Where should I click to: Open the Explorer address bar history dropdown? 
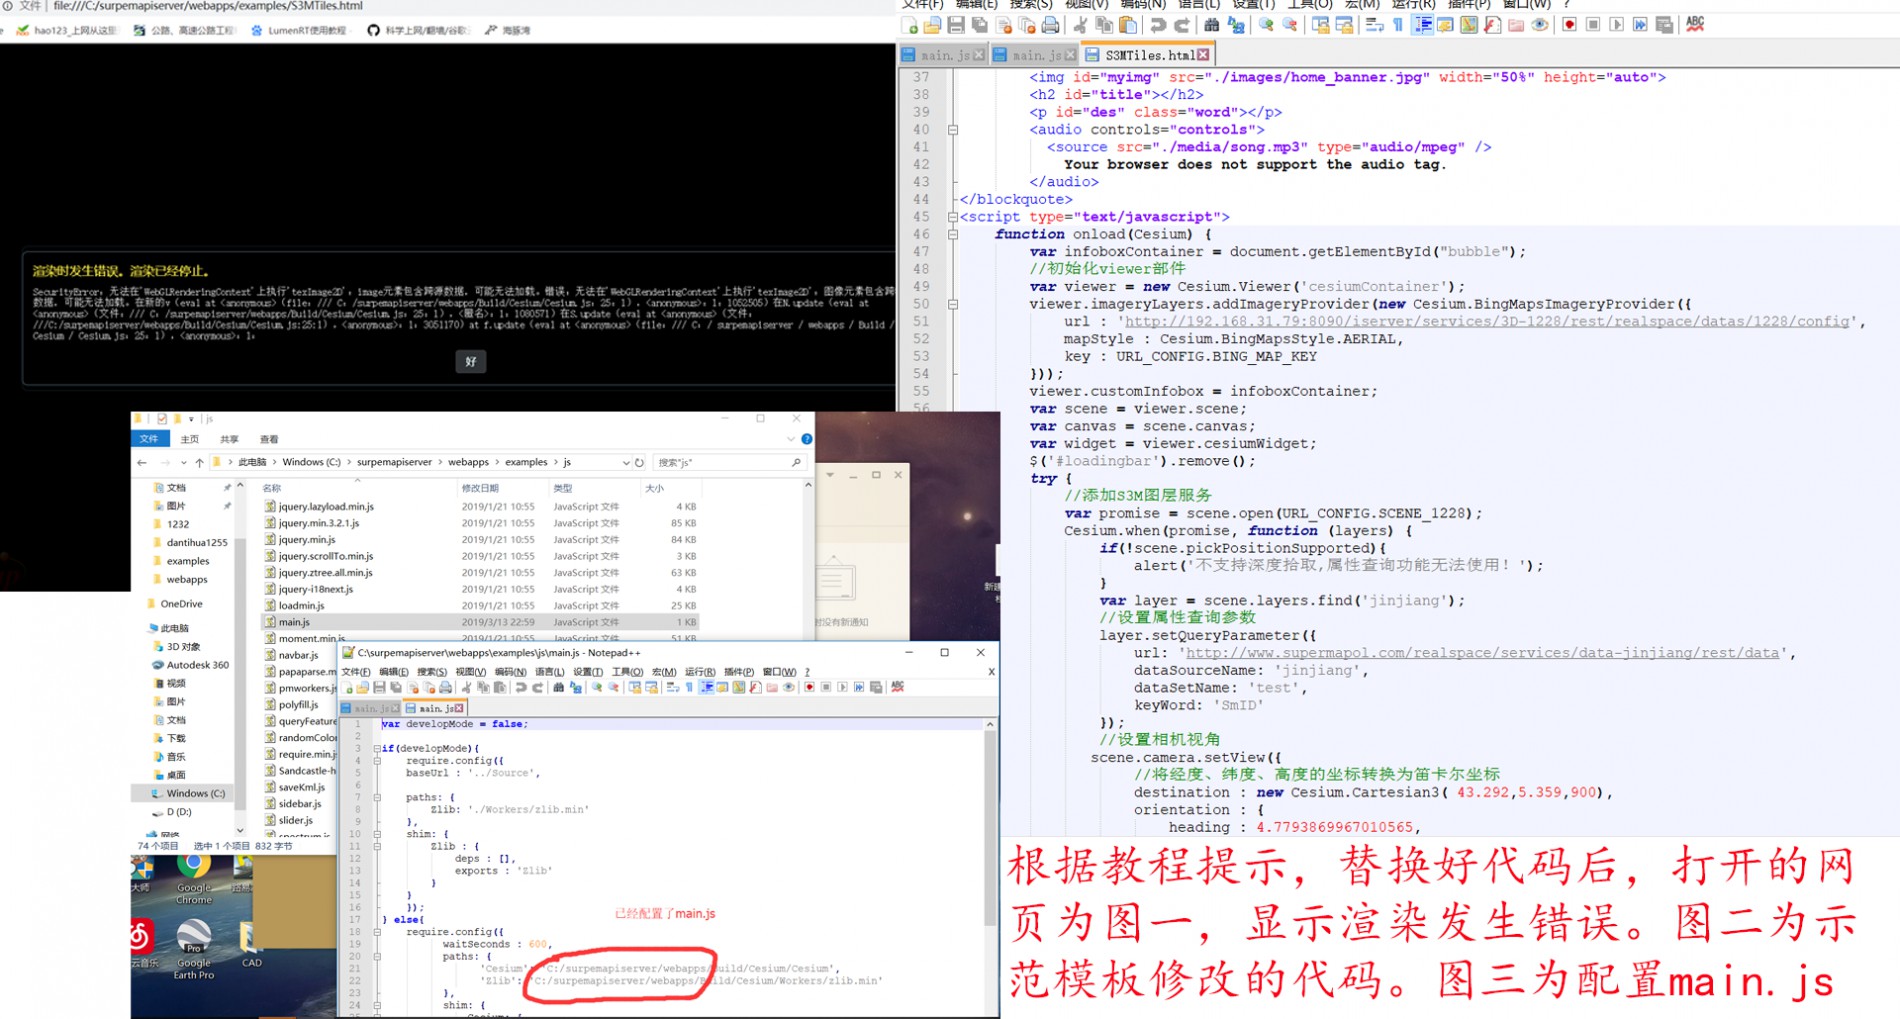click(x=626, y=463)
